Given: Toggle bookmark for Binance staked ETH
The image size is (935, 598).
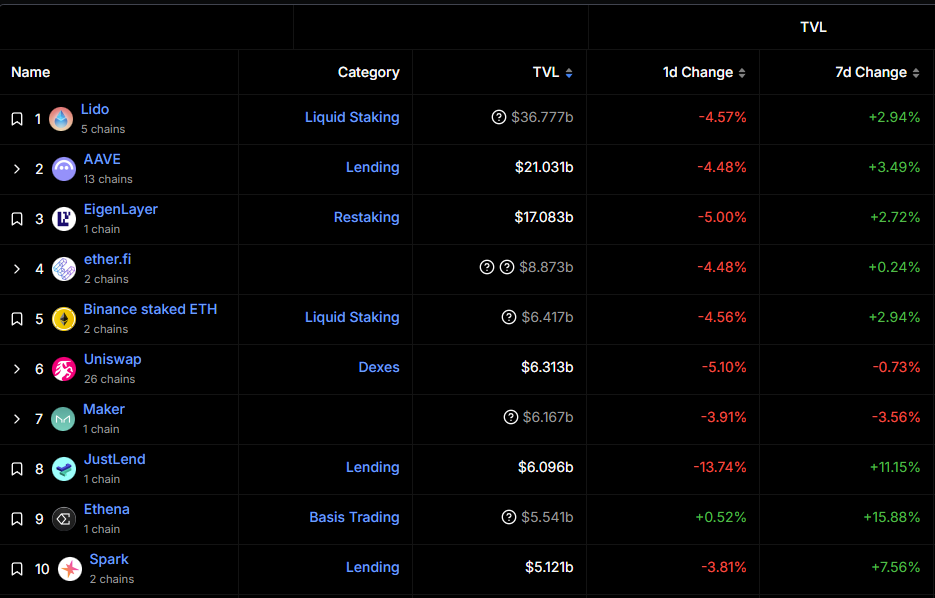Looking at the screenshot, I should pyautogui.click(x=17, y=319).
